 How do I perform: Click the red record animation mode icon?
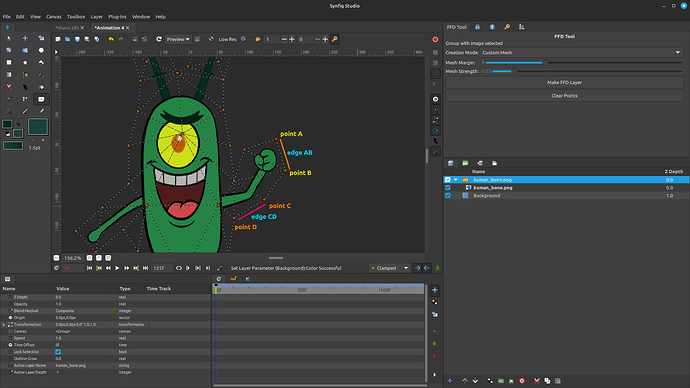(x=435, y=39)
